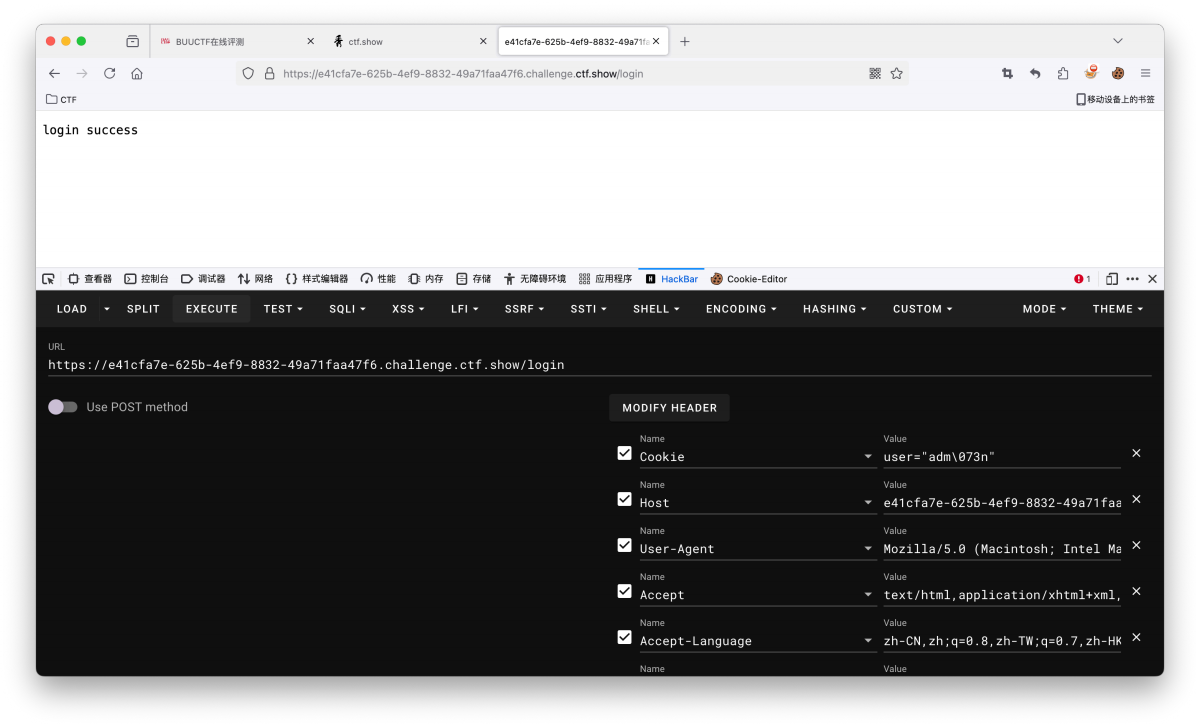Viewport: 1196px width, 724px height.
Task: Click the screenshot crop icon in toolbar
Action: click(1007, 73)
